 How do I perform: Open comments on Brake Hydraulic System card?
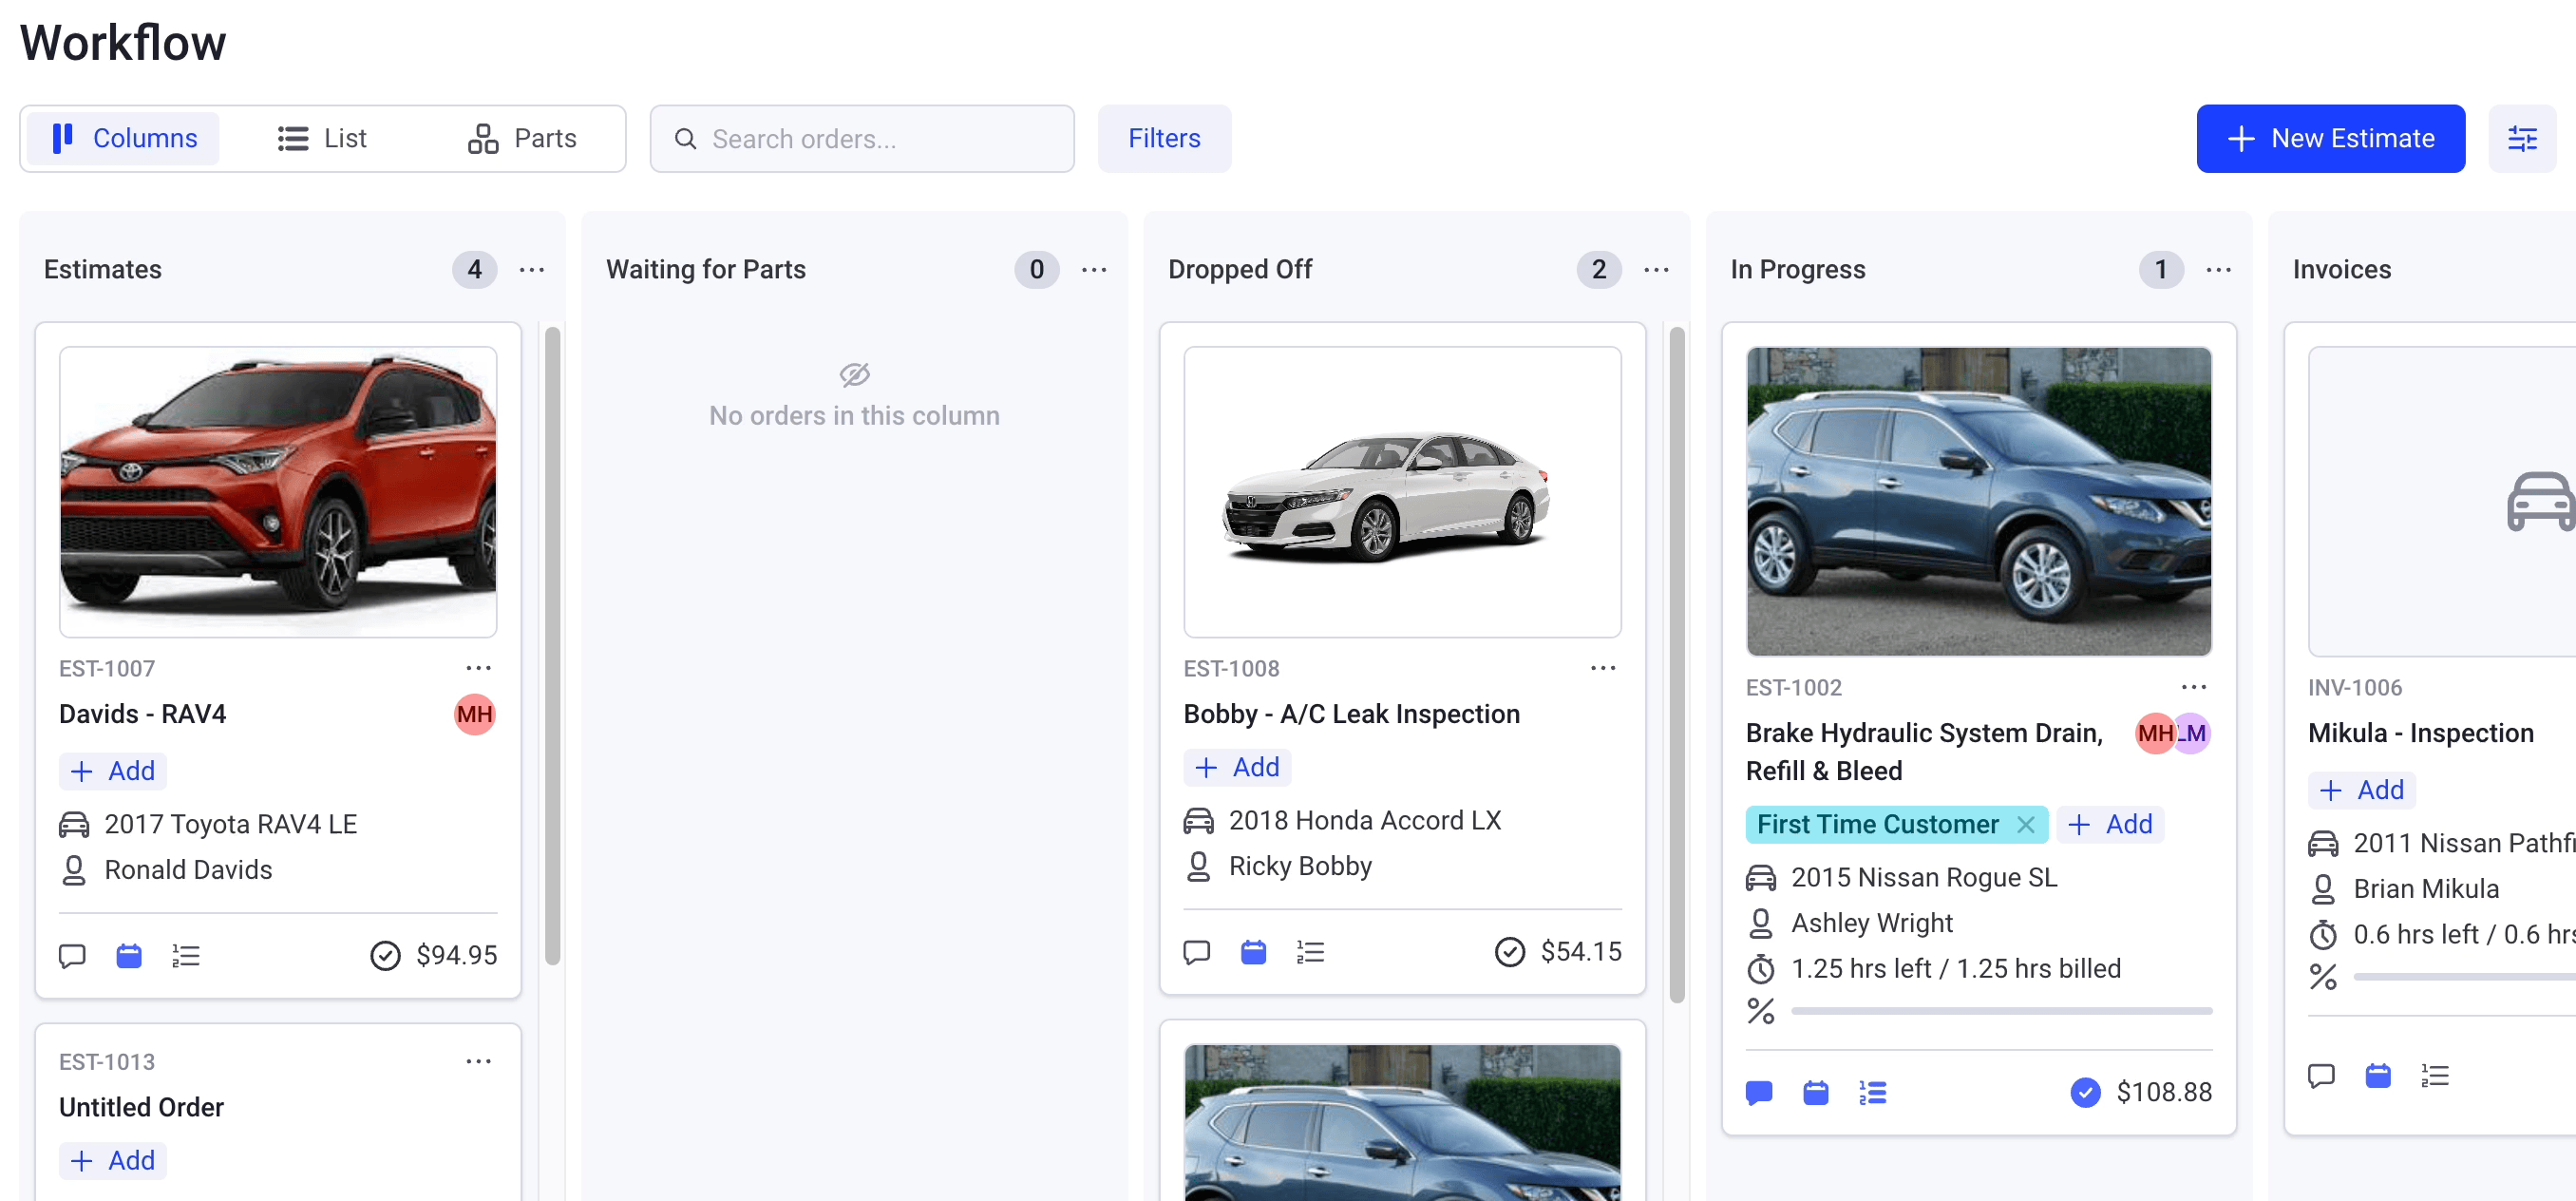[1759, 1092]
